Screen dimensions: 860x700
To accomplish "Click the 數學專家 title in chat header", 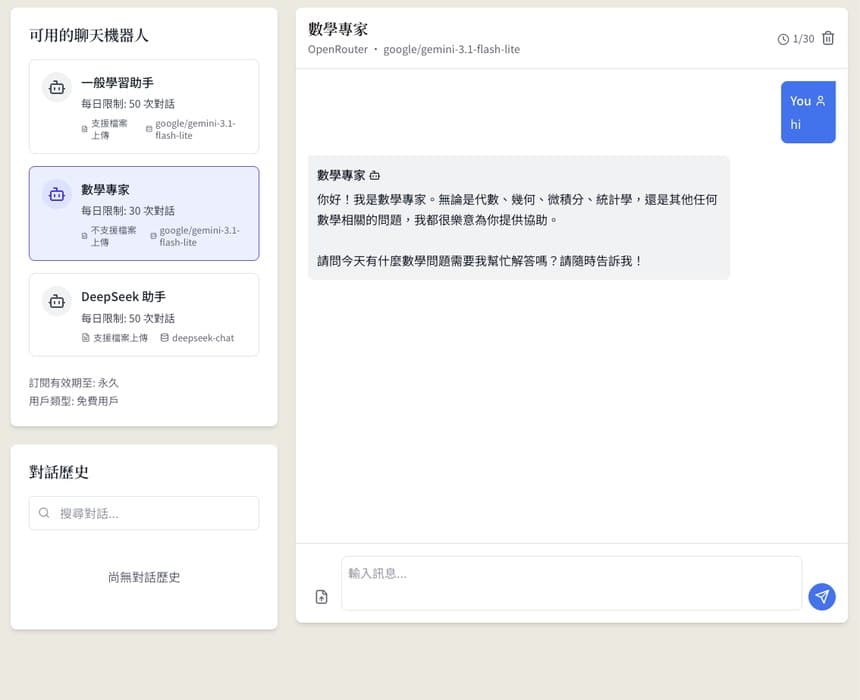I will point(337,29).
